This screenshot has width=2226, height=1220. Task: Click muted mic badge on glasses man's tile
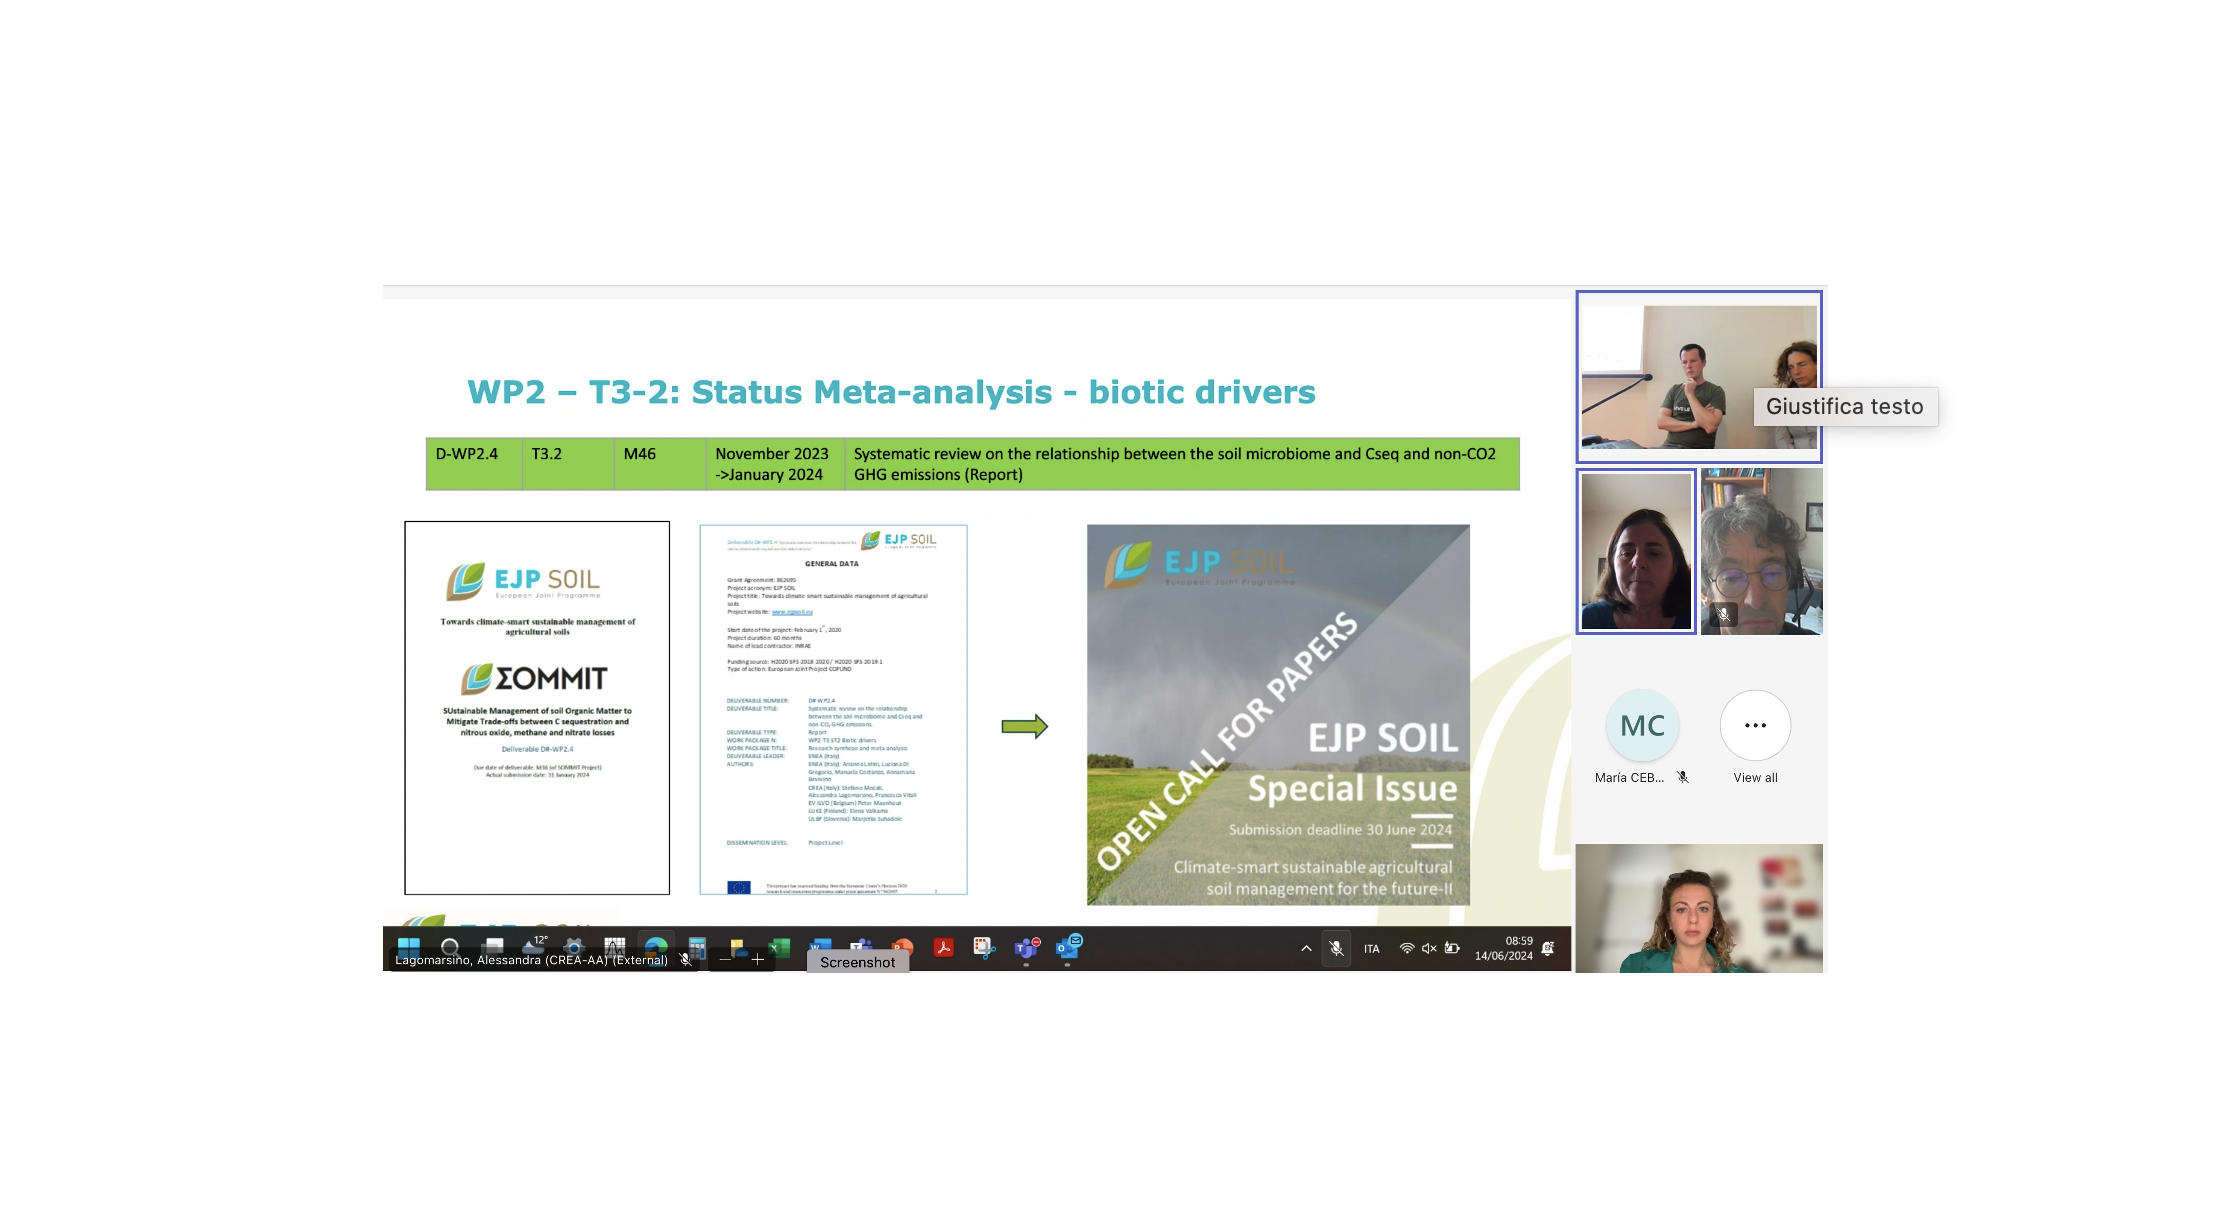coord(1722,615)
